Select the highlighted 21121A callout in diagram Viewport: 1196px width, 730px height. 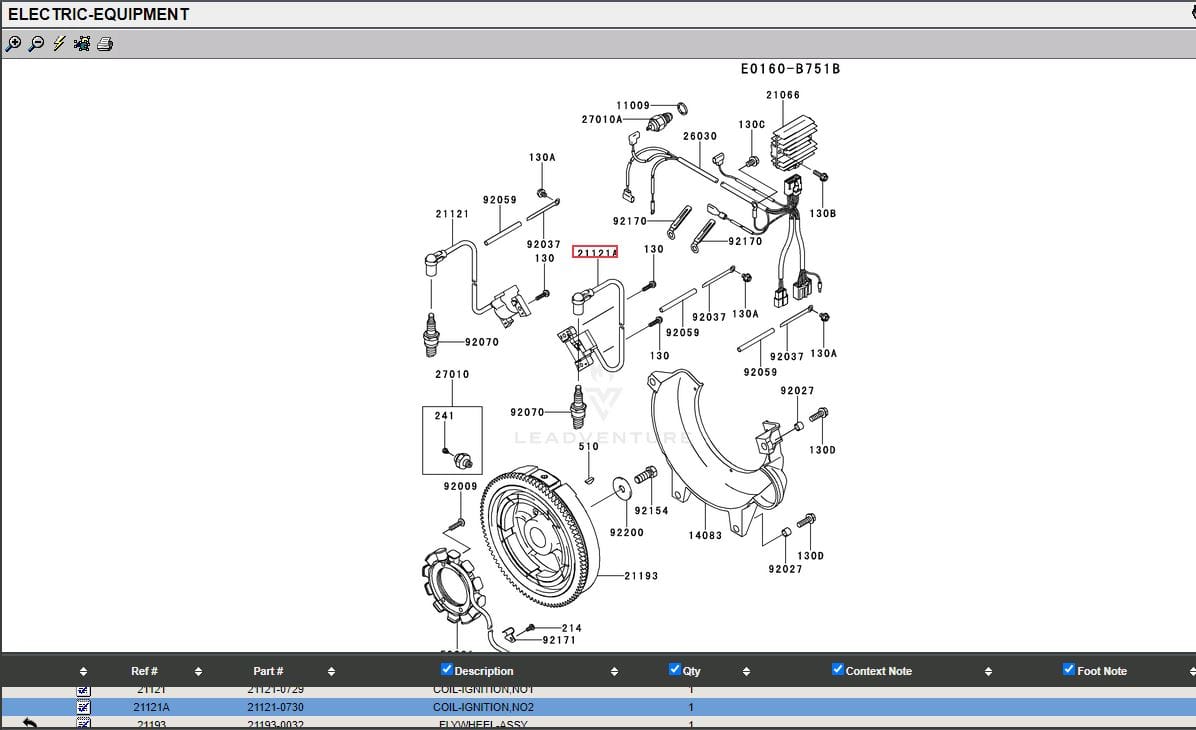pos(595,252)
